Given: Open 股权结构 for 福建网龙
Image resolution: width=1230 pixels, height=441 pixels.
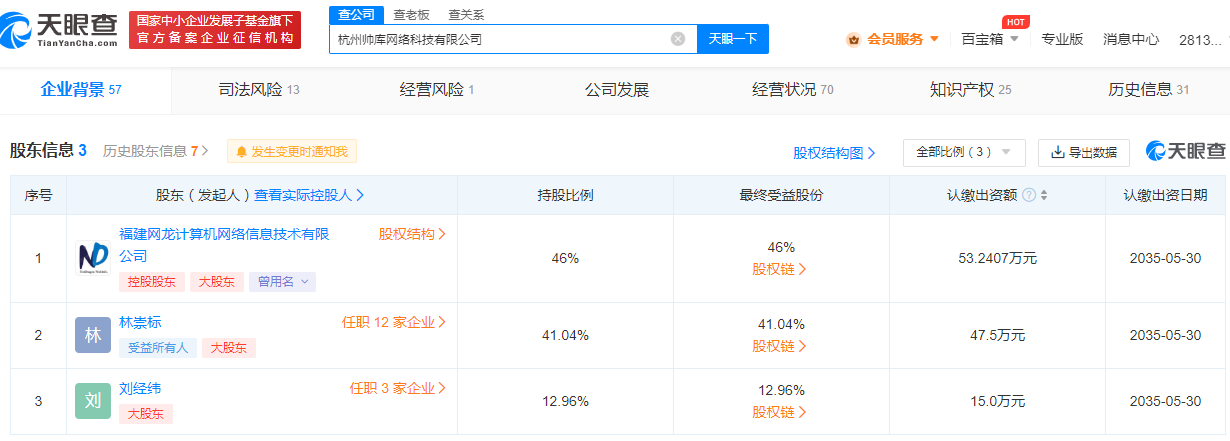Looking at the screenshot, I should click(412, 234).
